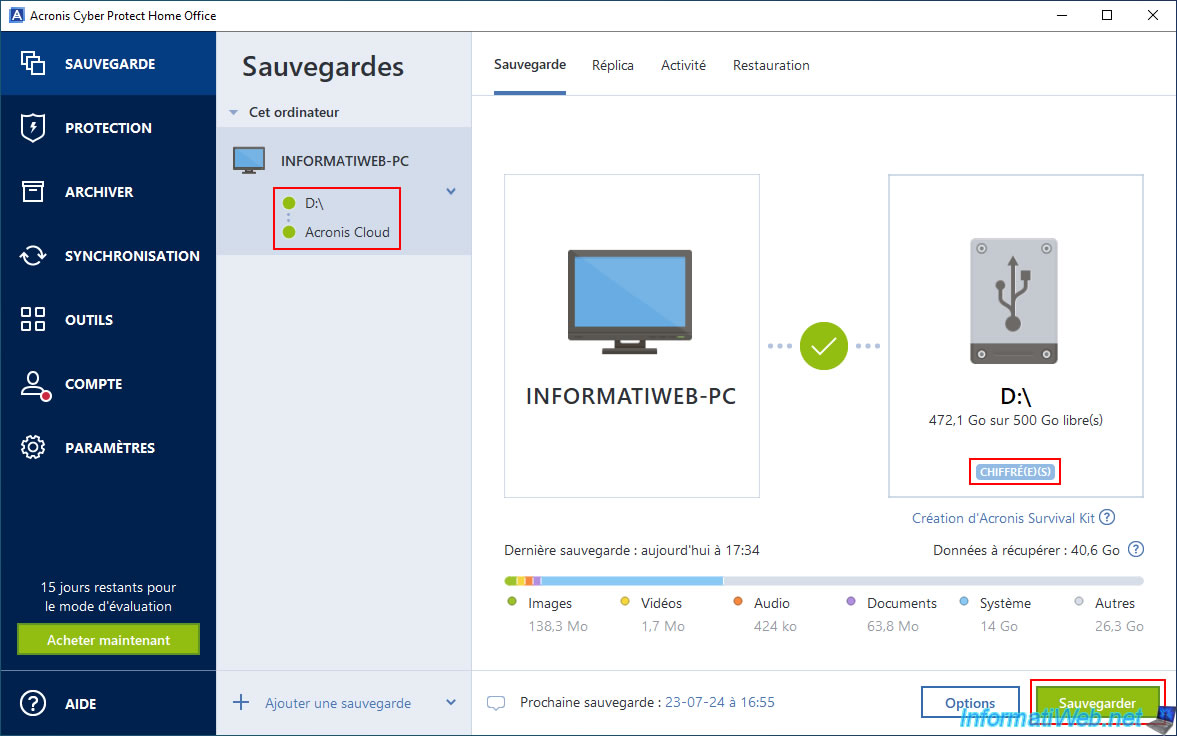Click Ajouter une sauvegarde link
Viewport: 1177px width, 736px height.
[x=338, y=704]
